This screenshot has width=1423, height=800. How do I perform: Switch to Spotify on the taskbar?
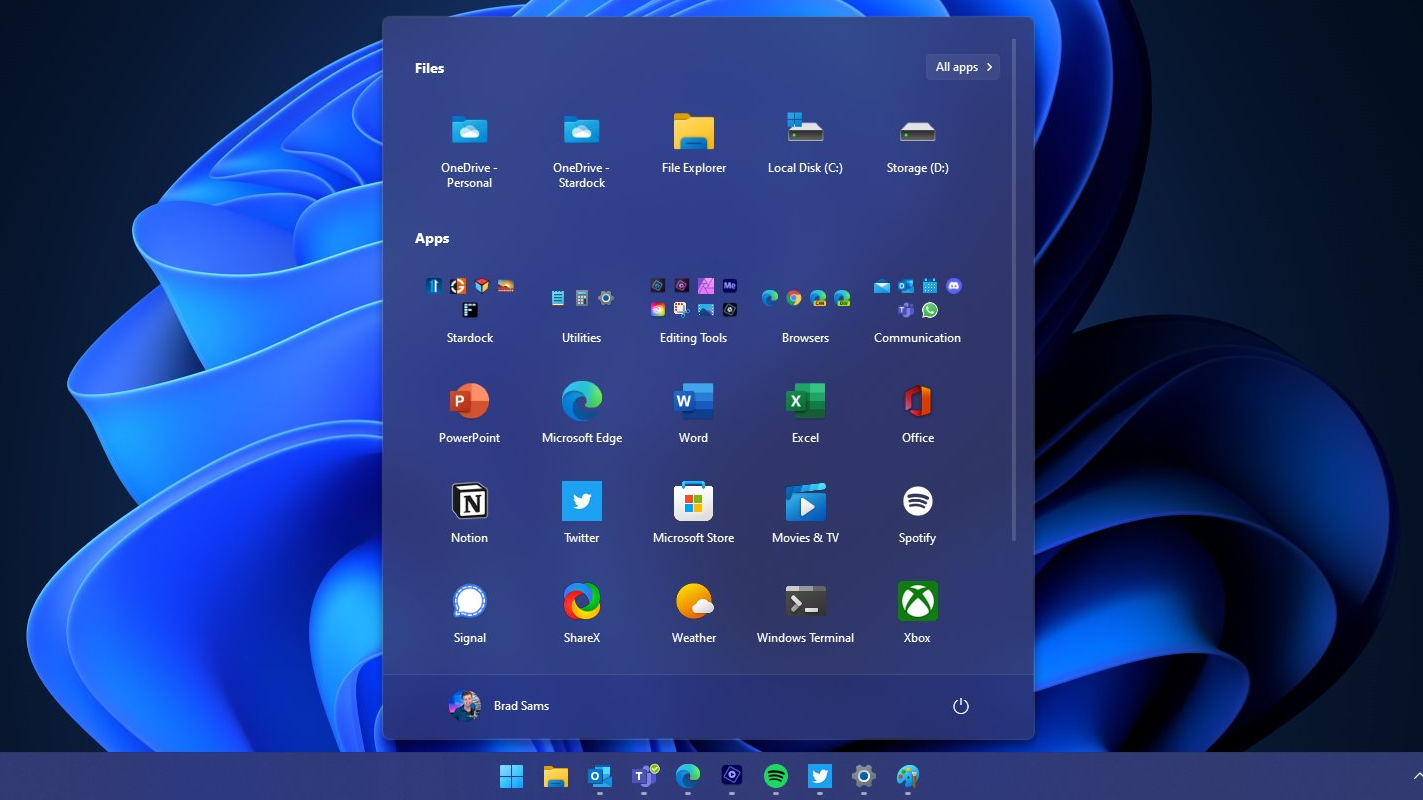(776, 776)
